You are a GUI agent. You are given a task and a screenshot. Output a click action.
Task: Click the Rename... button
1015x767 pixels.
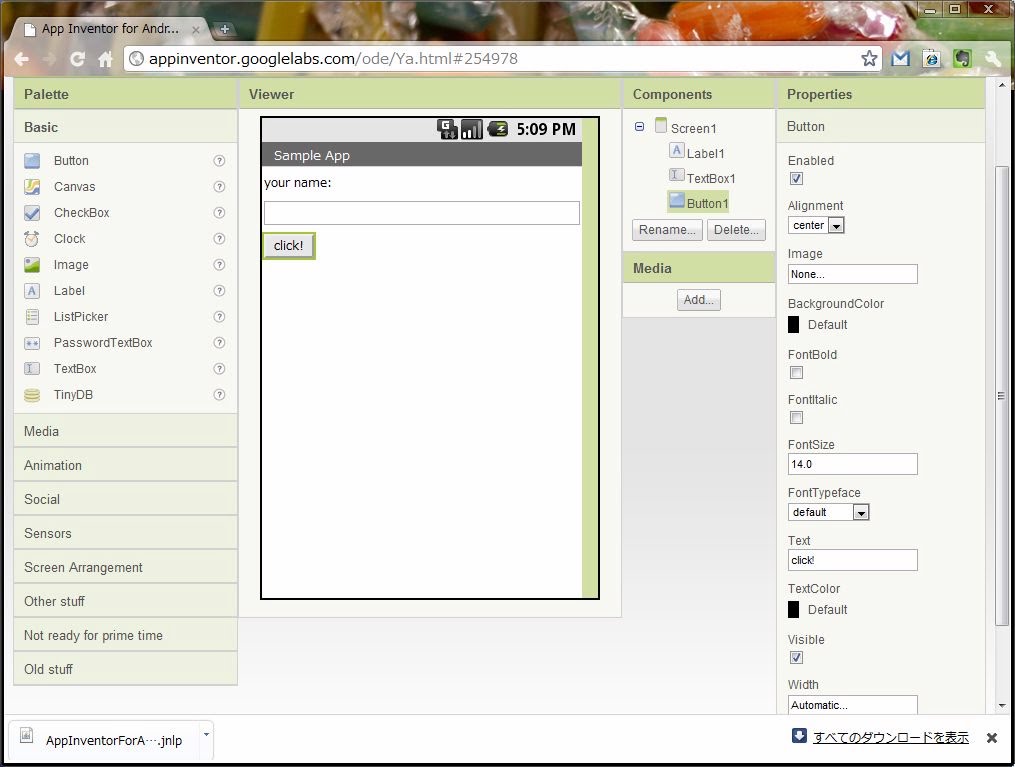[667, 230]
